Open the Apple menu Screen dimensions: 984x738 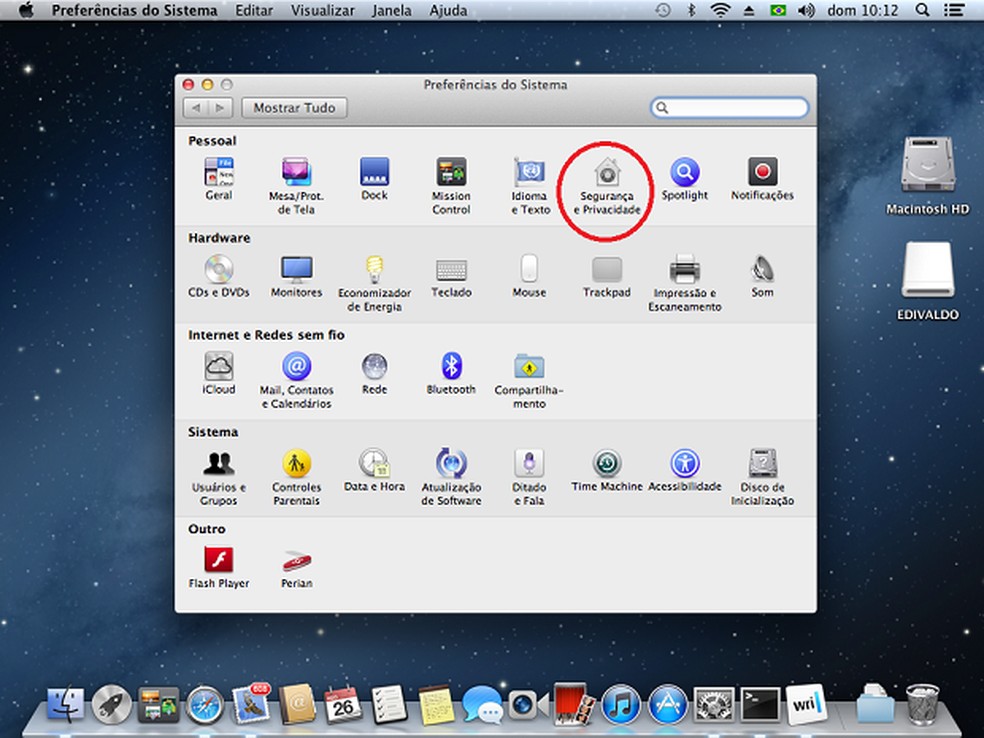point(26,11)
